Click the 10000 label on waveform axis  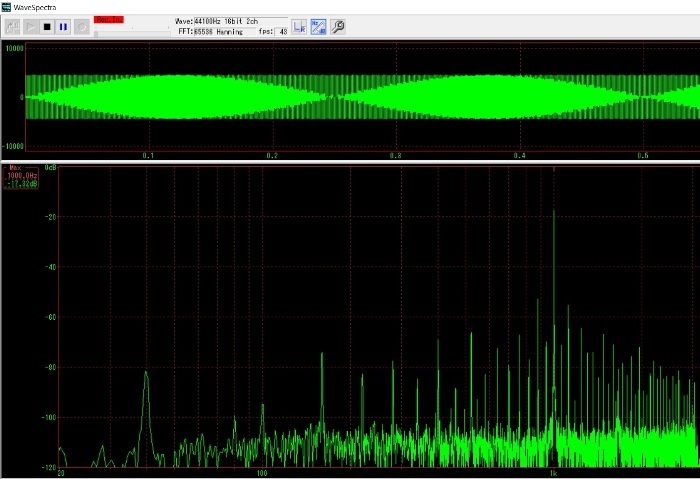(14, 48)
